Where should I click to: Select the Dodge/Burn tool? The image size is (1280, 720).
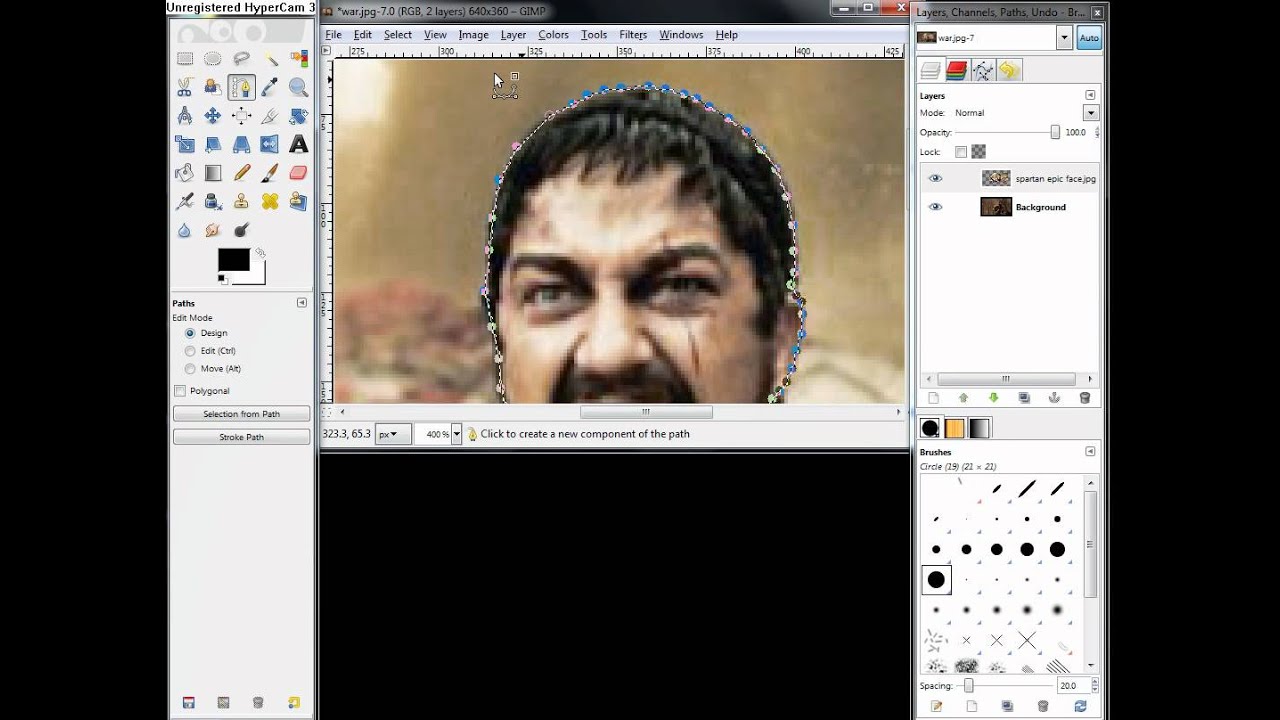pos(241,230)
